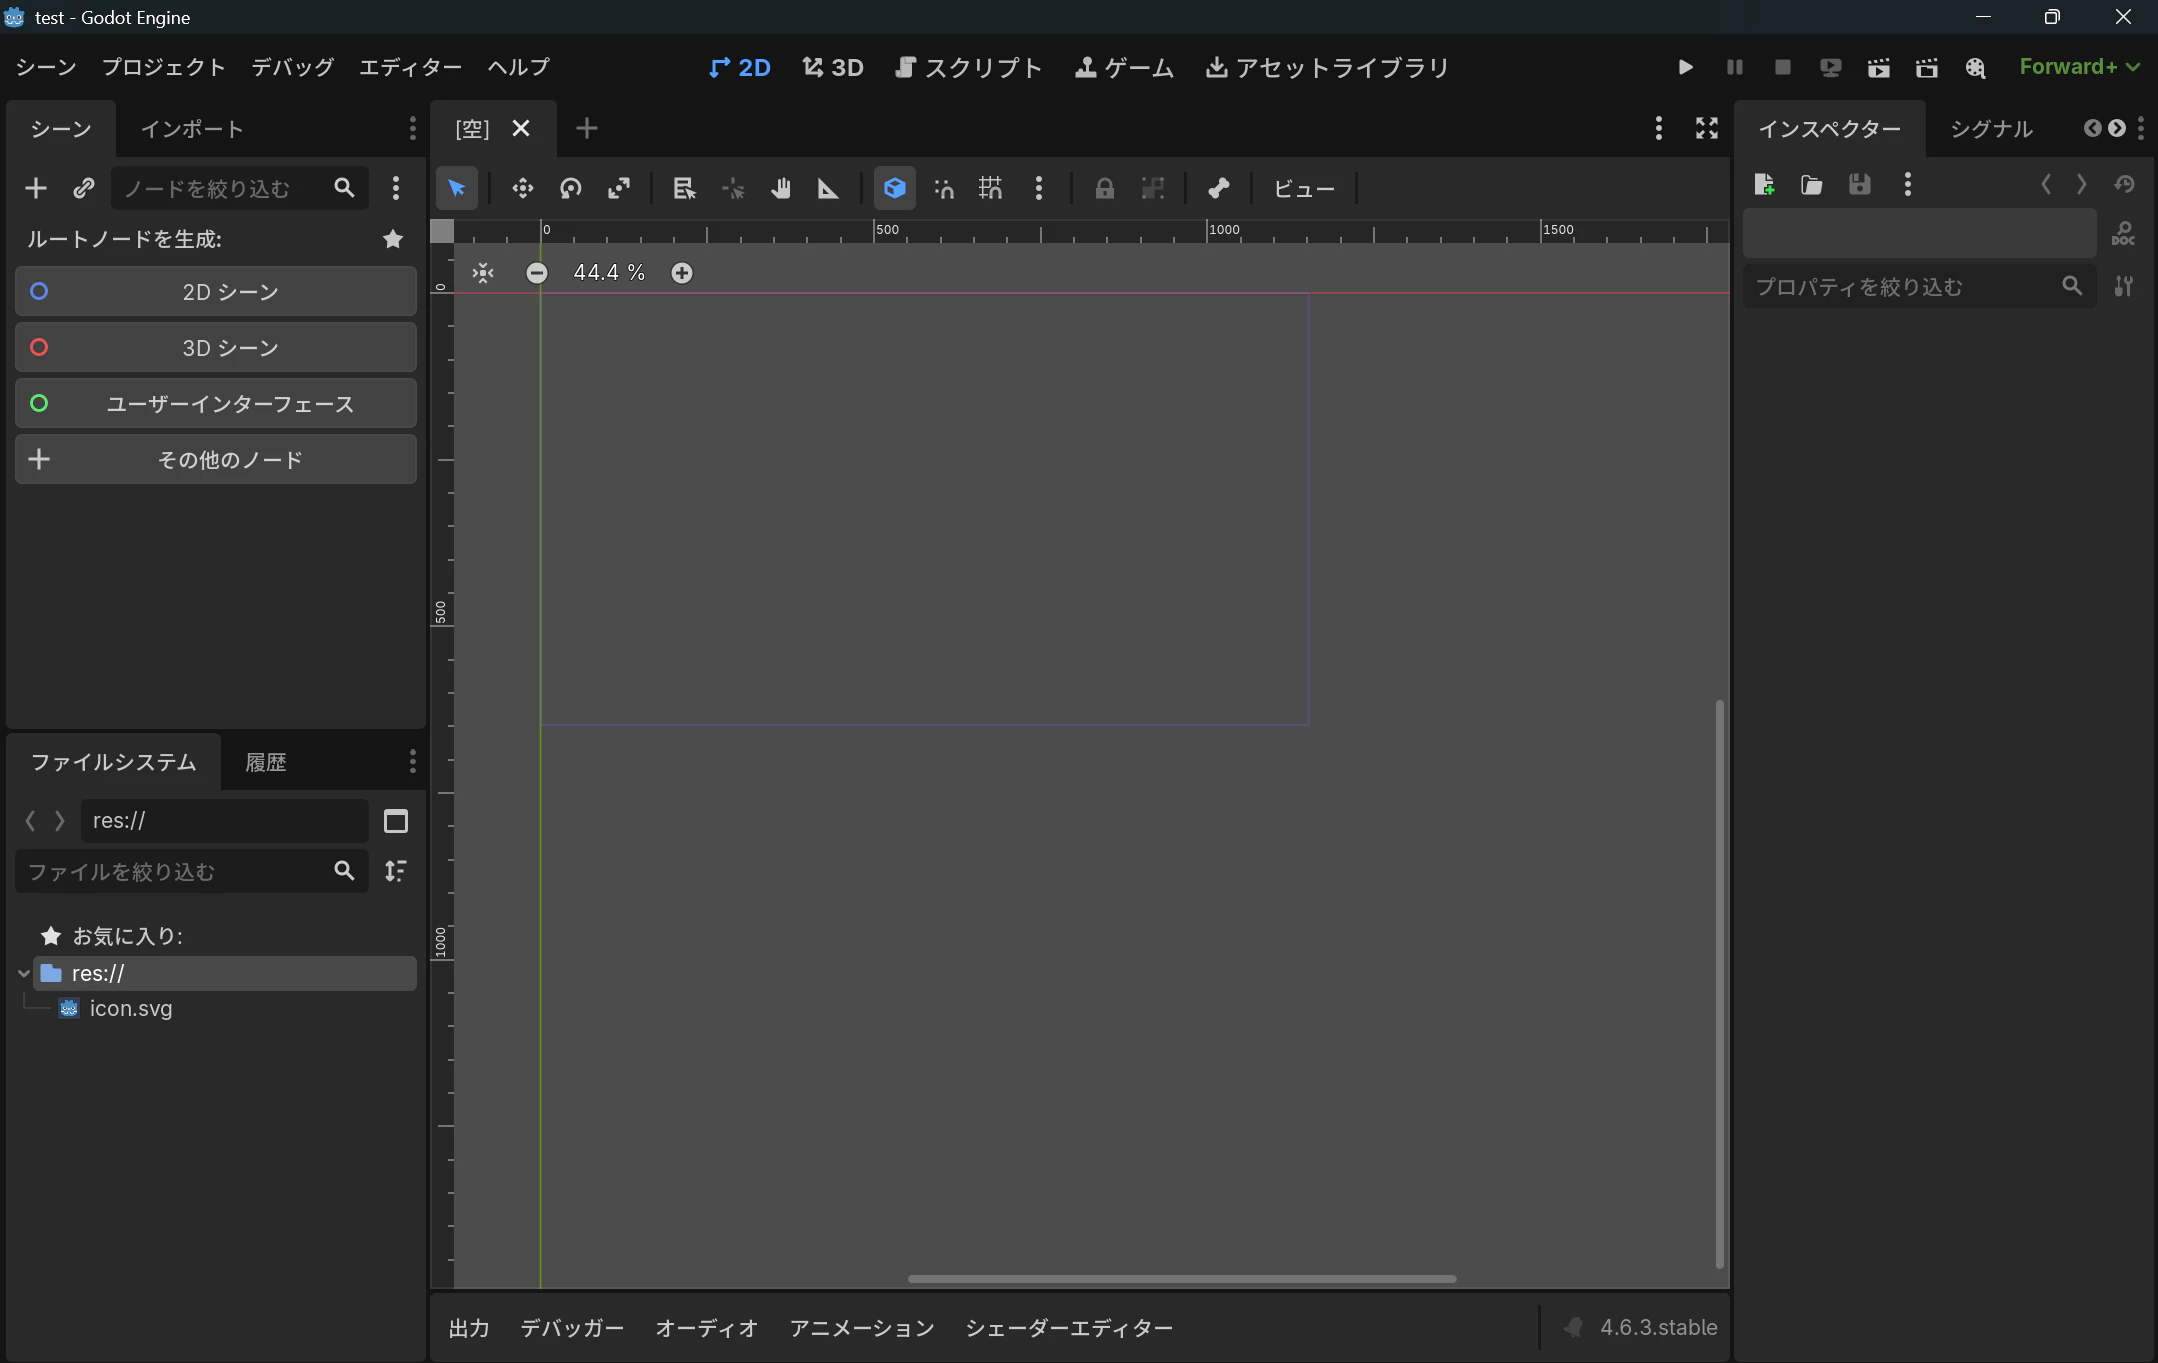This screenshot has width=2158, height=1363.
Task: Open the プロジェクト menu
Action: [x=164, y=67]
